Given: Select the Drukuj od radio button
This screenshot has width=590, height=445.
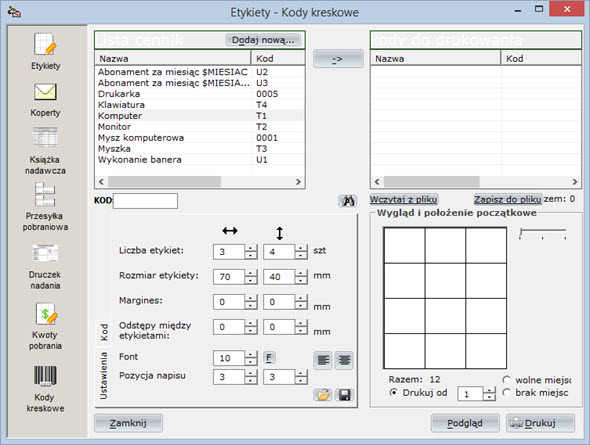Looking at the screenshot, I should [393, 392].
